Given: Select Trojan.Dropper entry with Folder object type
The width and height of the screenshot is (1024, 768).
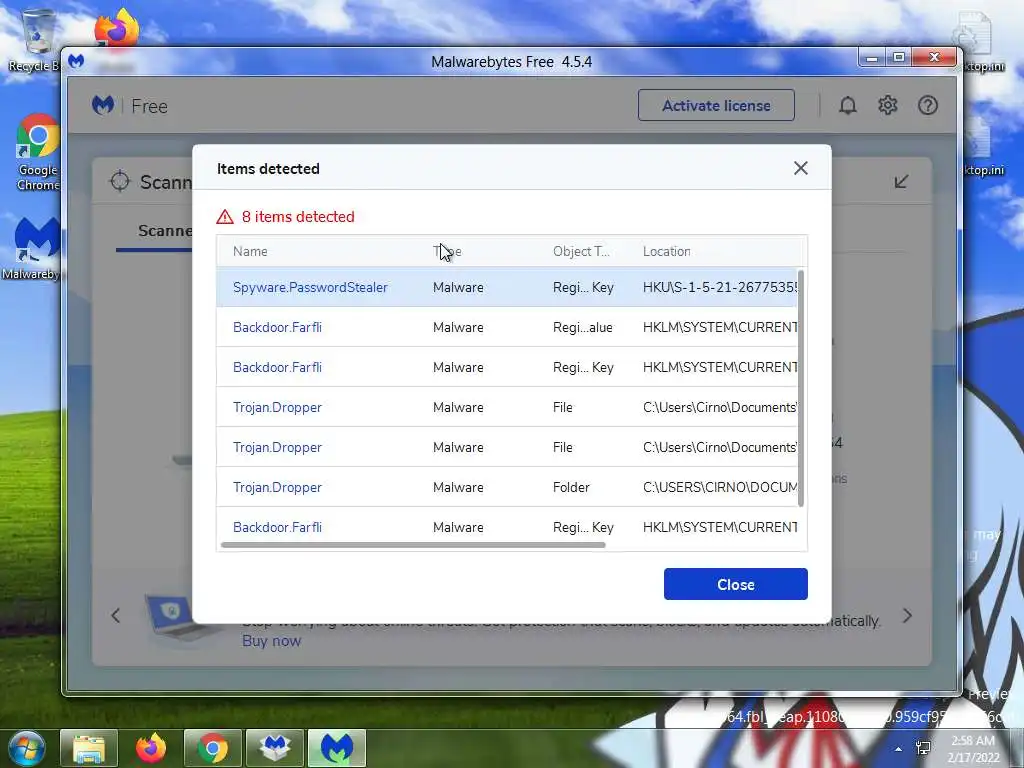Looking at the screenshot, I should point(507,487).
